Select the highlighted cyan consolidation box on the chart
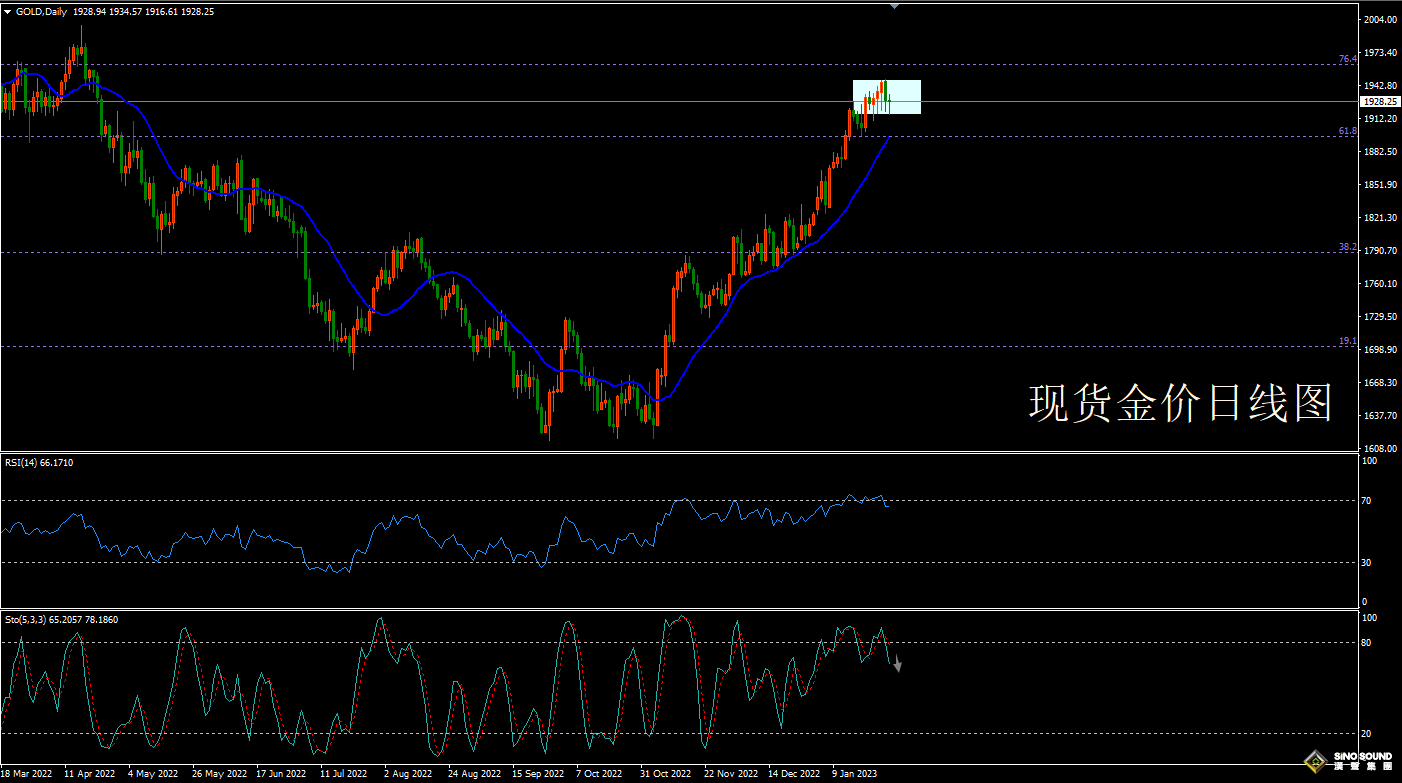 pos(885,97)
